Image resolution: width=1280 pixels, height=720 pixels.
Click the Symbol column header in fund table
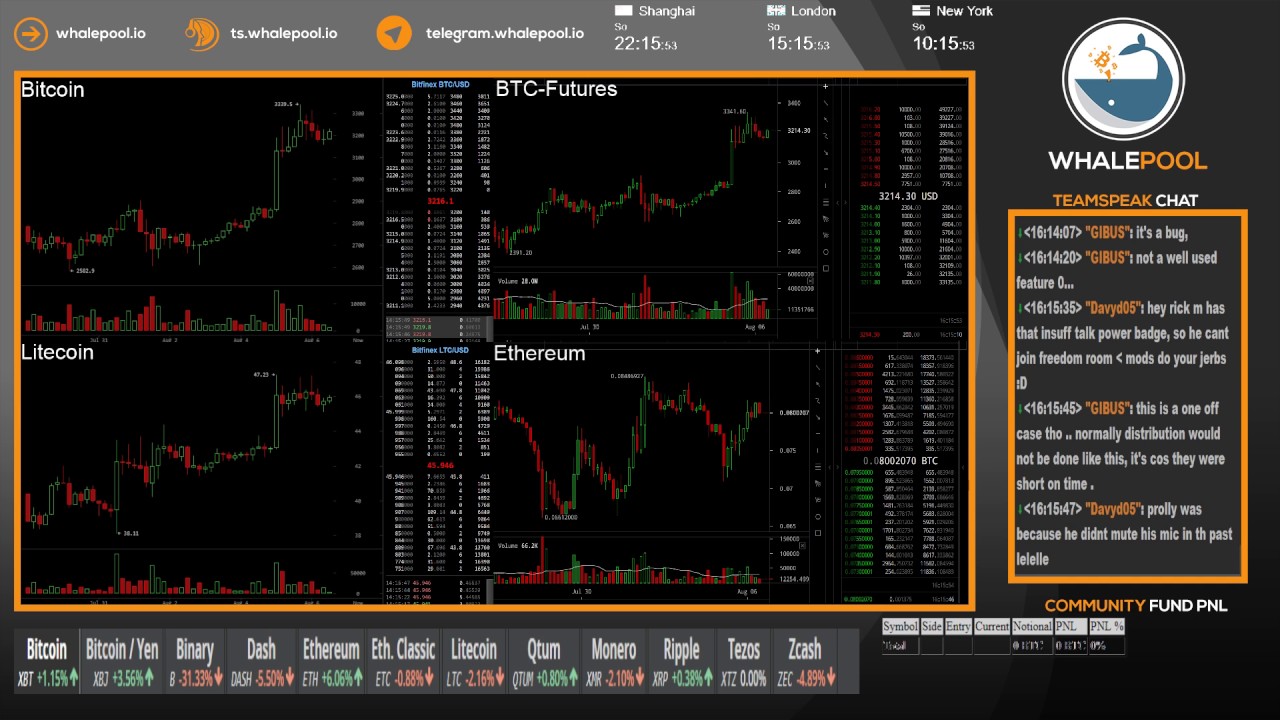pyautogui.click(x=900, y=626)
